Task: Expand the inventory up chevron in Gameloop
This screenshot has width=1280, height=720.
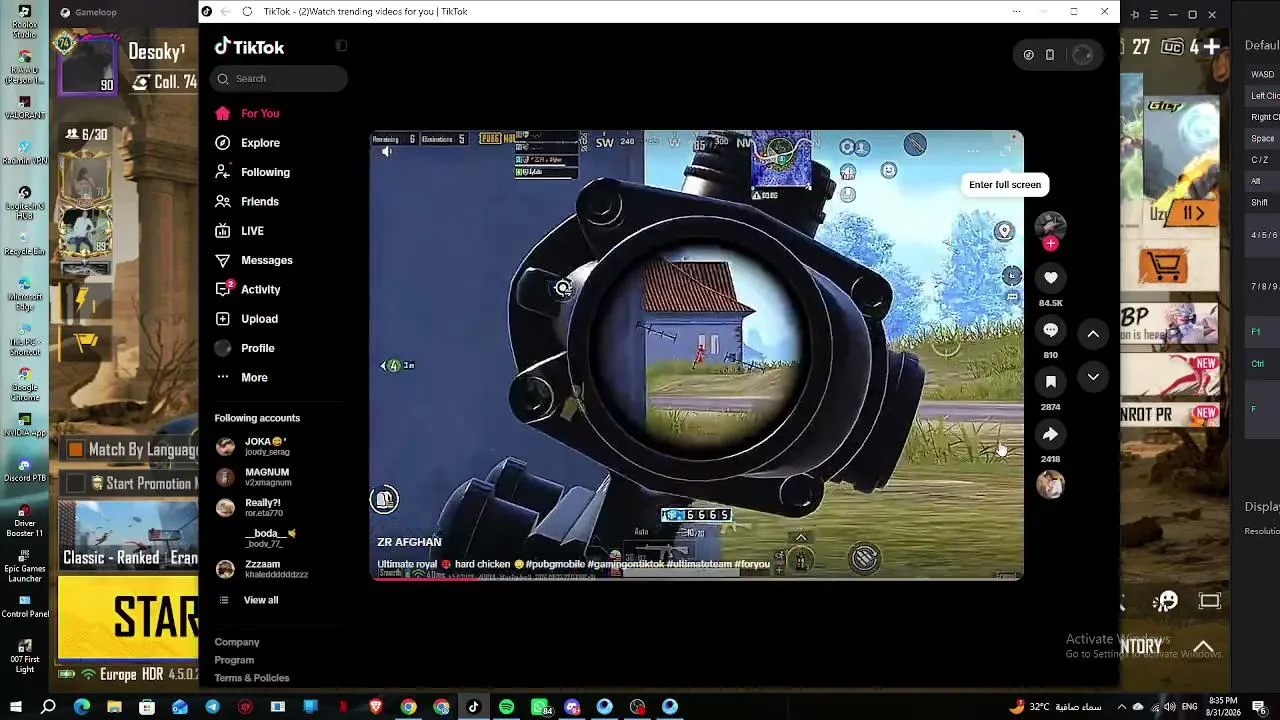Action: point(1204,646)
